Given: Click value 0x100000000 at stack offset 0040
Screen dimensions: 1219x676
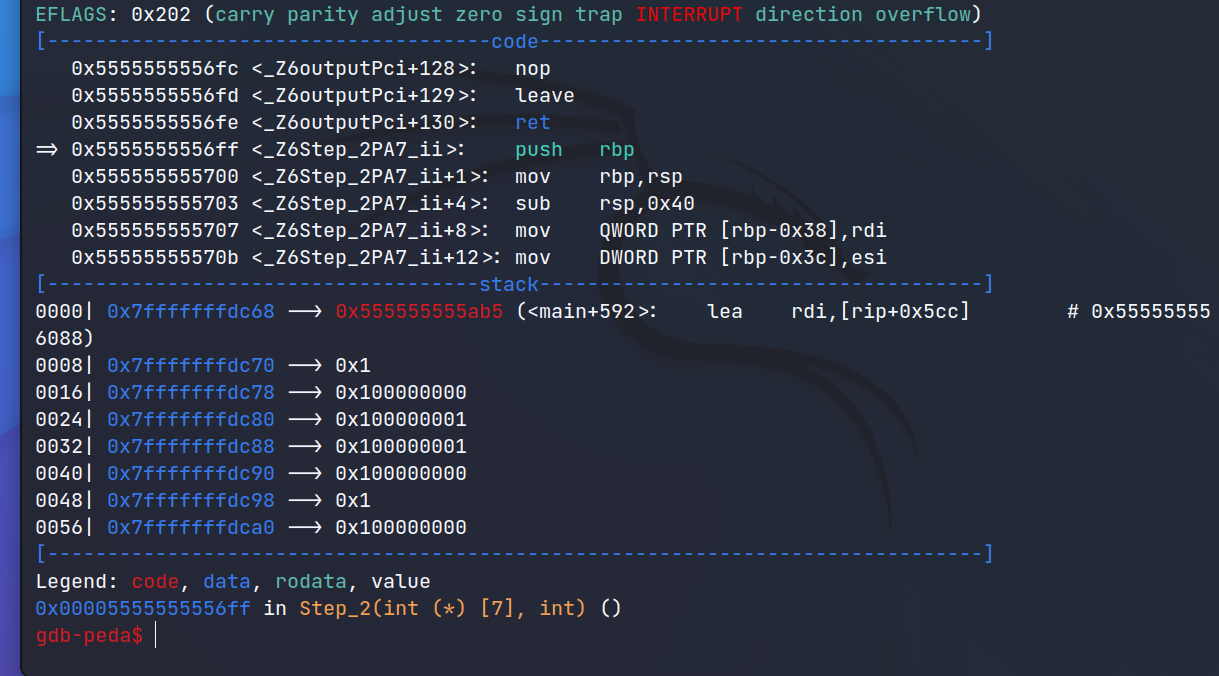Looking at the screenshot, I should 401,474.
